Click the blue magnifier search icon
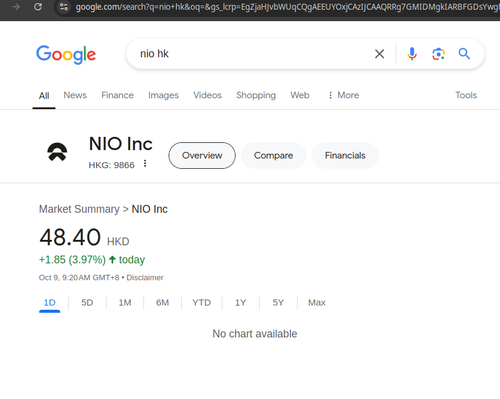Screen dimensions: 500x399 464,53
